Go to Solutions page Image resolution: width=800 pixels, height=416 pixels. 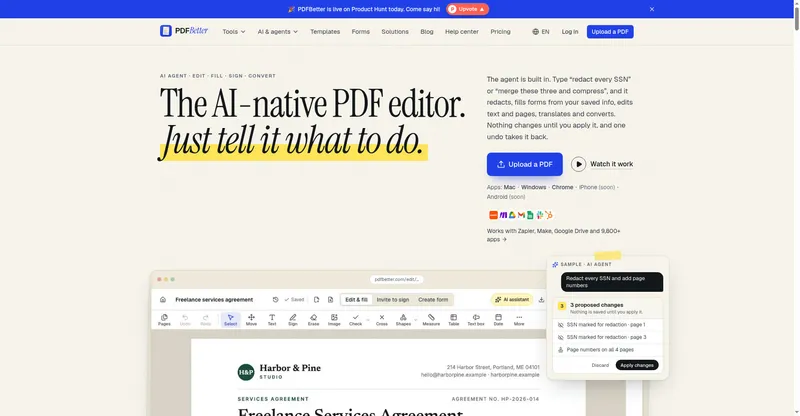click(395, 32)
